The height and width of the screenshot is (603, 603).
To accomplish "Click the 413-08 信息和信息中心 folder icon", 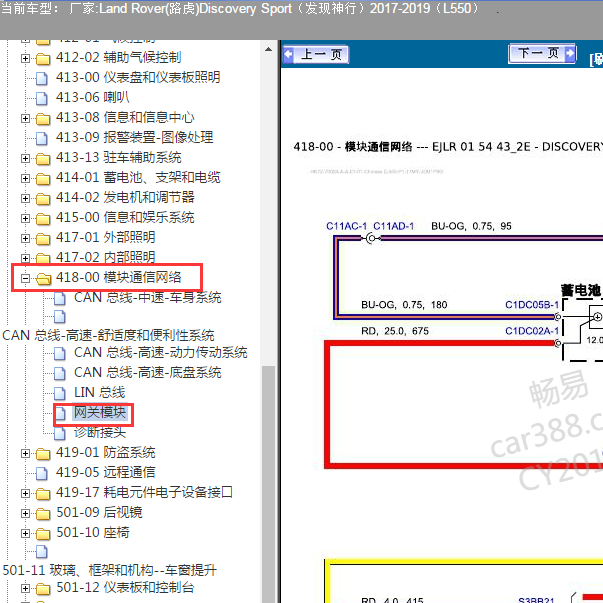I will pos(43,119).
